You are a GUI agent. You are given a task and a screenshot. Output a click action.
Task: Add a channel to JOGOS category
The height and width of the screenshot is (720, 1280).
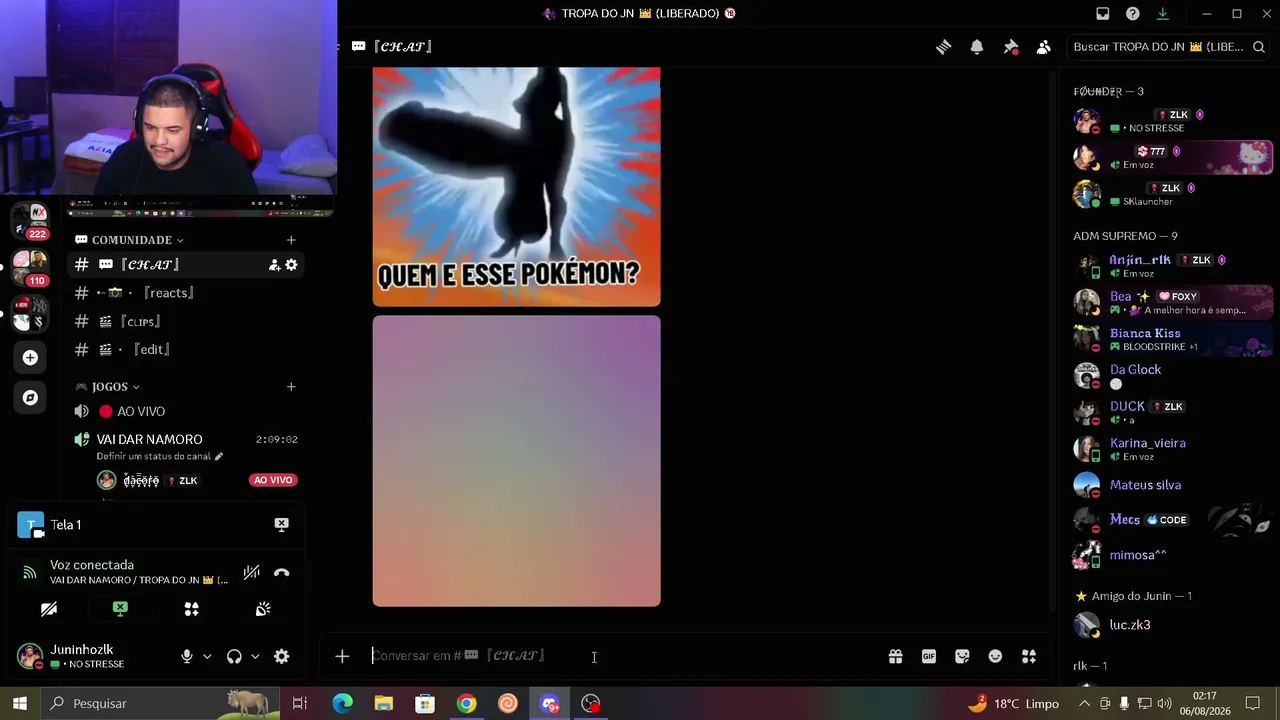[x=291, y=387]
